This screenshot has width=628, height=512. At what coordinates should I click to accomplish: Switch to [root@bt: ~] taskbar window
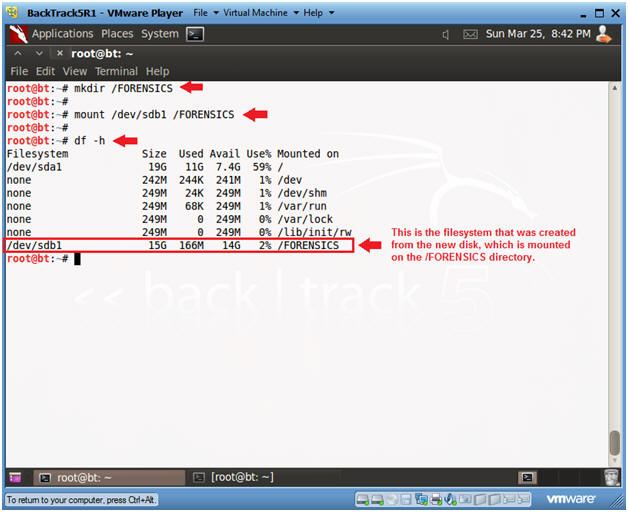233,478
